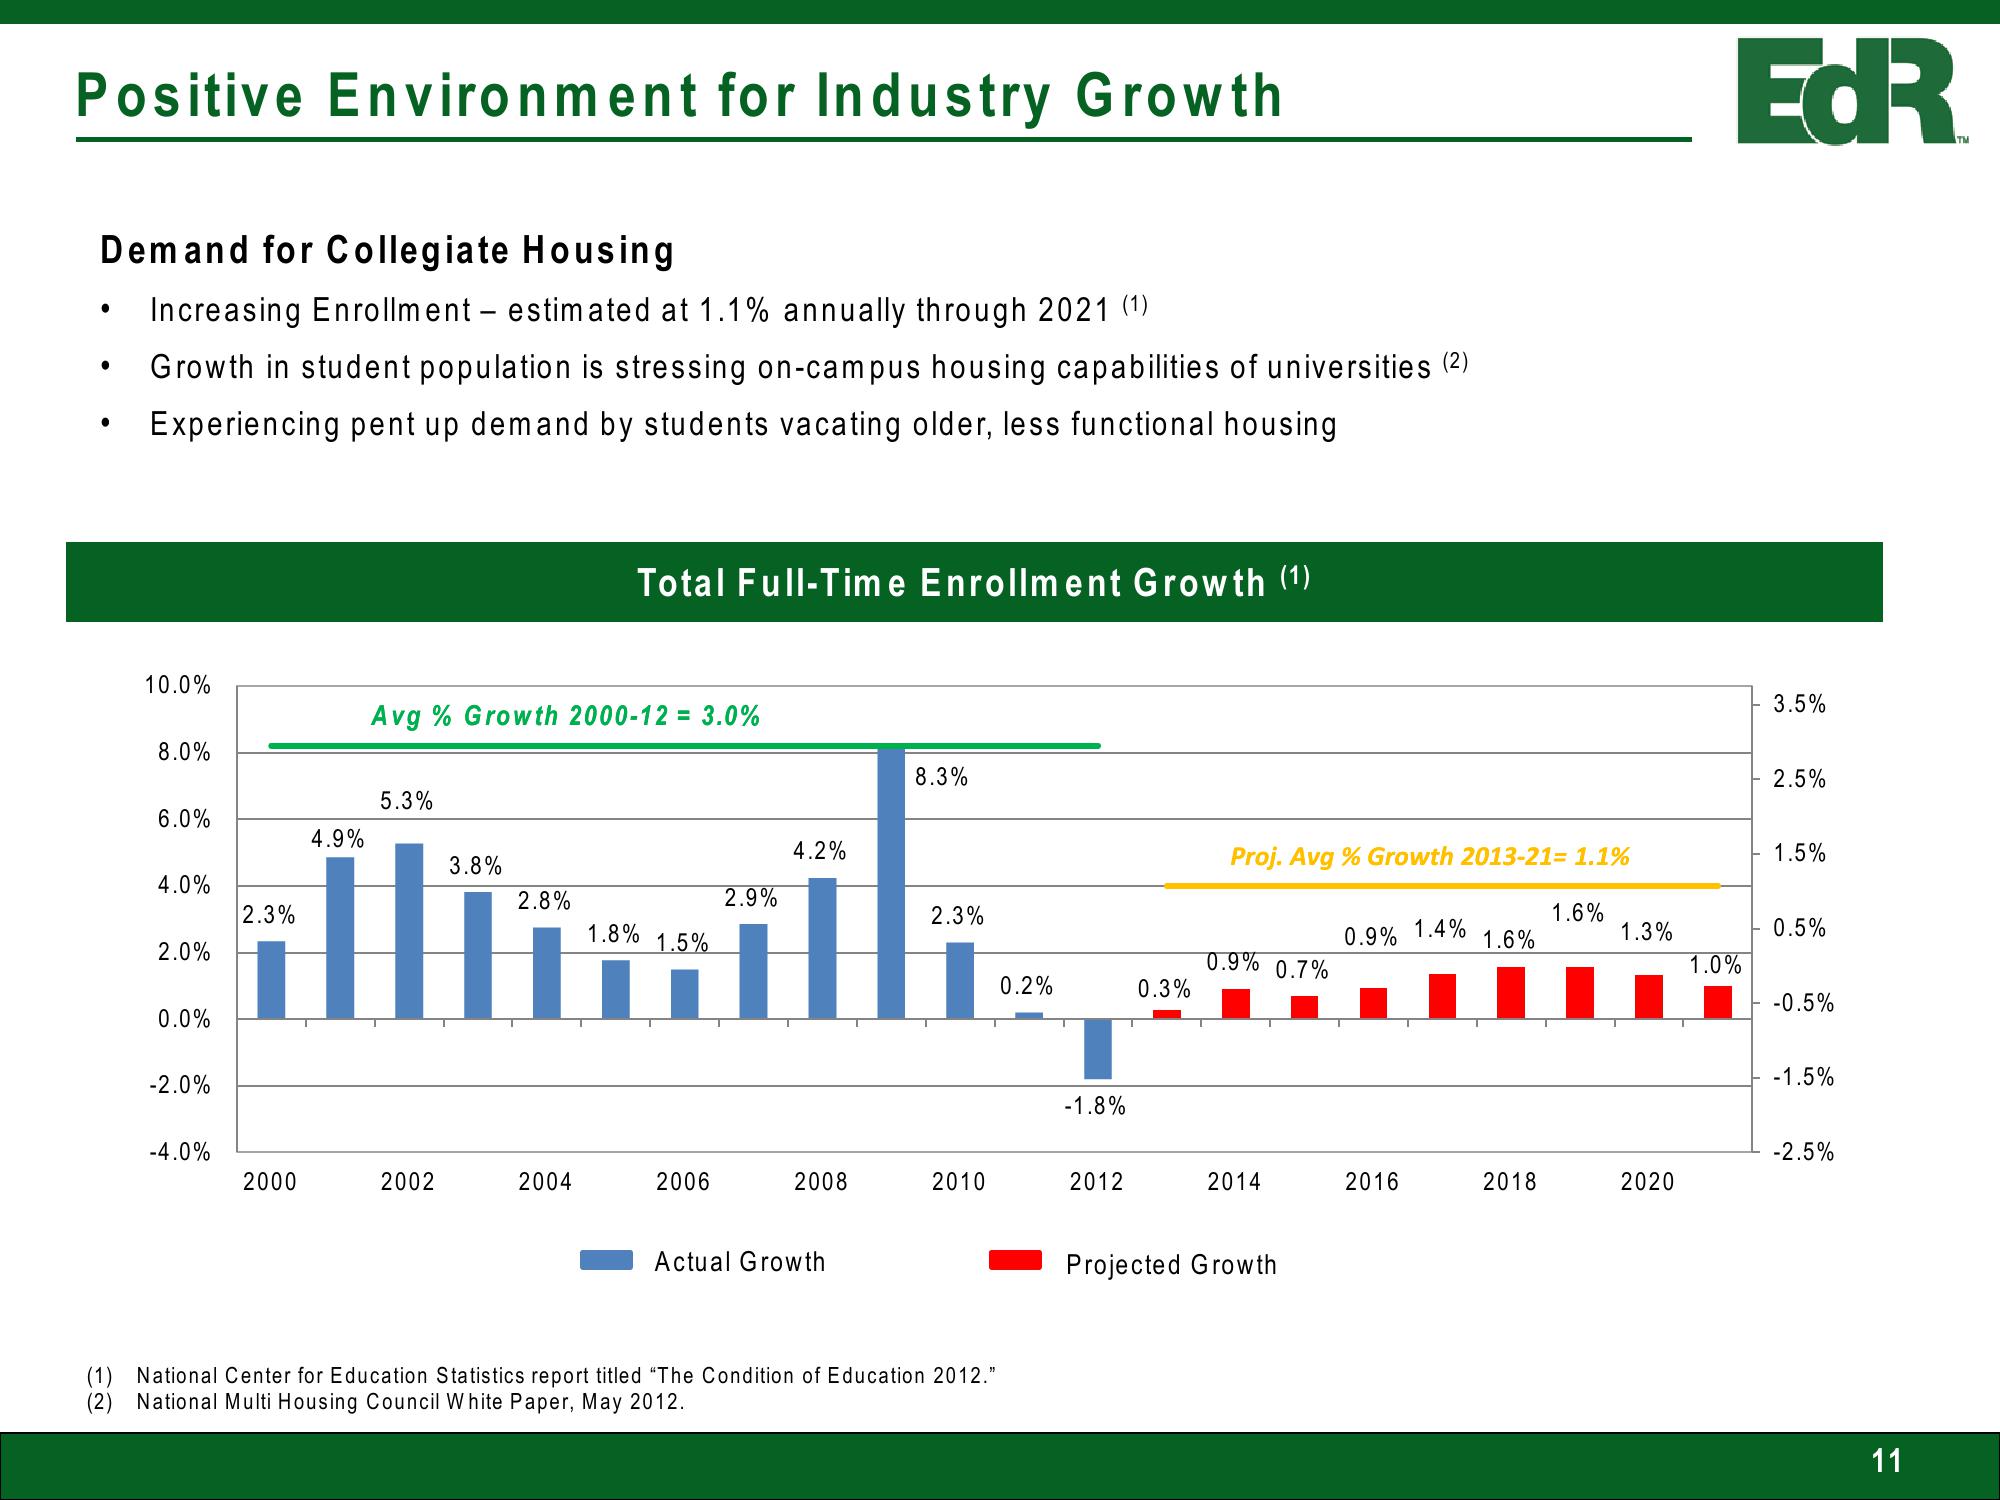The height and width of the screenshot is (1500, 2000).
Task: Click the 8.3% data label
Action: (x=942, y=777)
